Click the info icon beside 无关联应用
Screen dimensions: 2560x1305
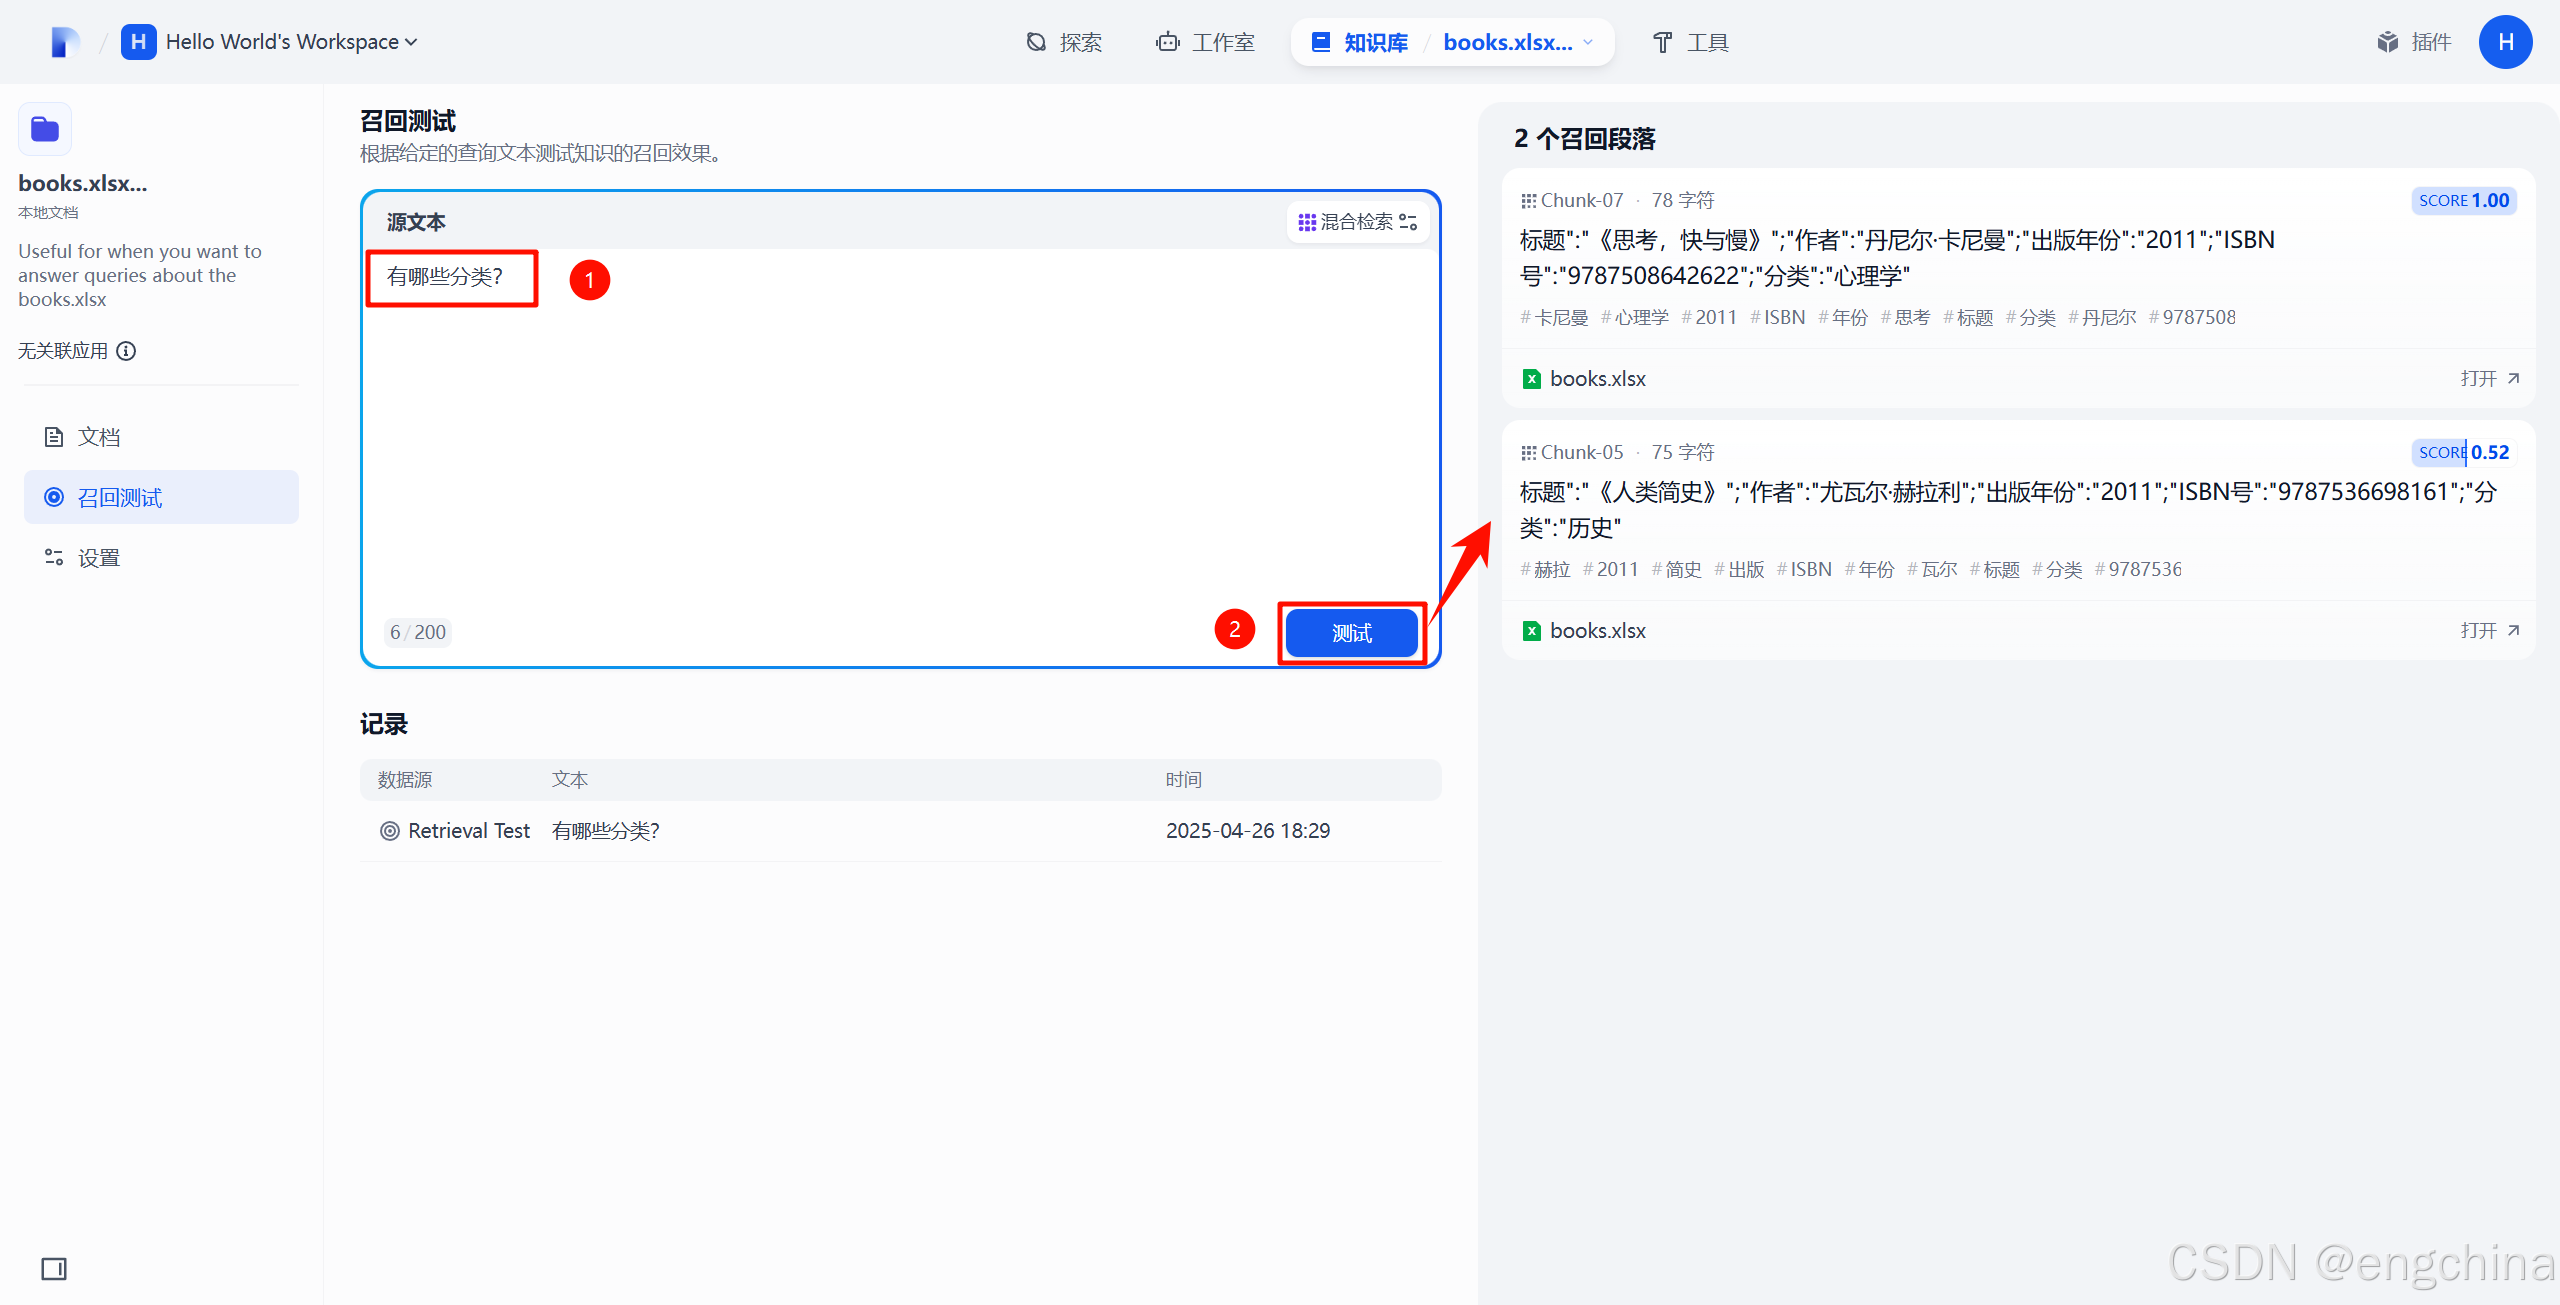click(126, 351)
